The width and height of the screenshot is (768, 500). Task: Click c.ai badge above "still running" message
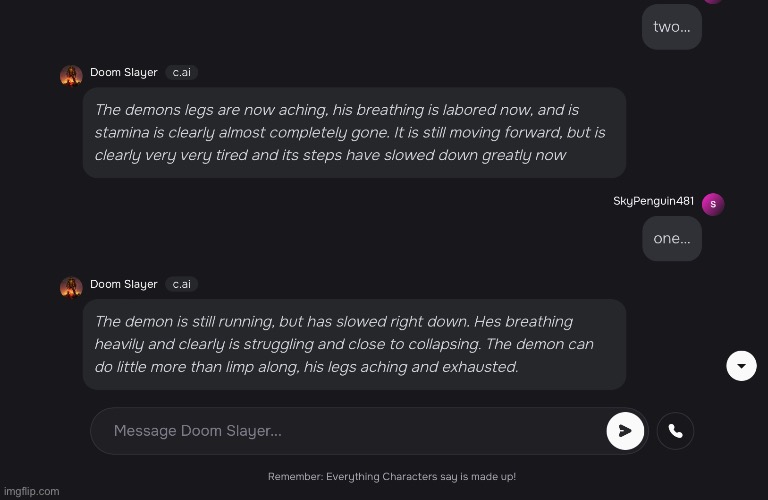pyautogui.click(x=181, y=285)
